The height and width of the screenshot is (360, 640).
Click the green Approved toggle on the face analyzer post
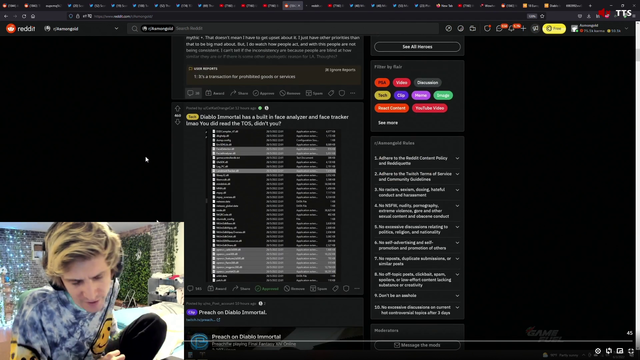tap(267, 289)
